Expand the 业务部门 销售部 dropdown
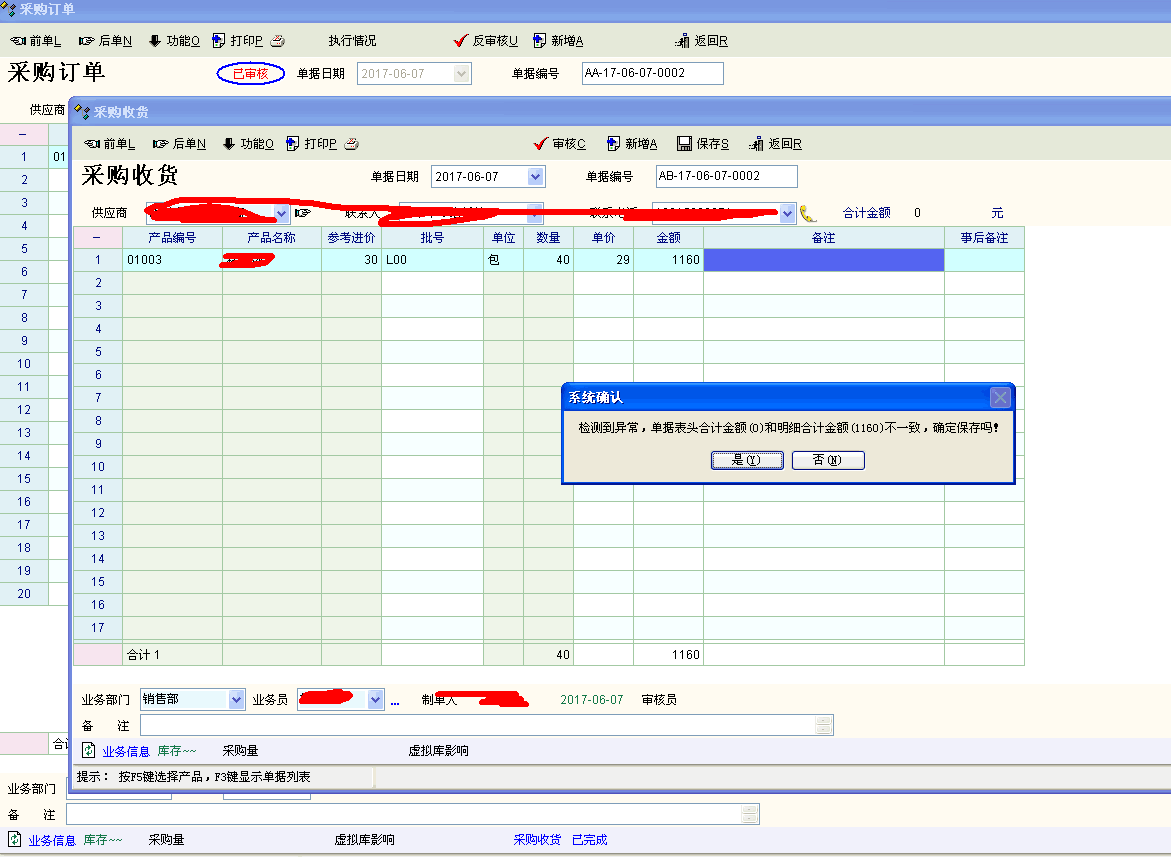 236,700
